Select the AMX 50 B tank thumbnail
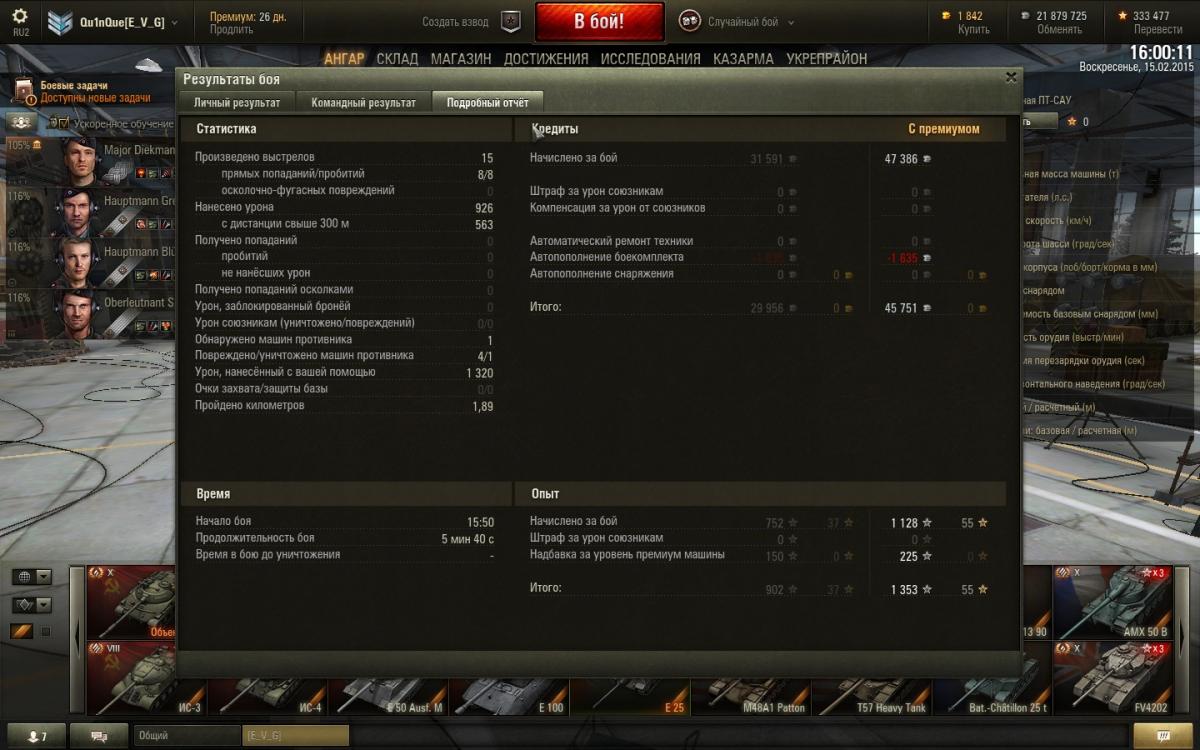The width and height of the screenshot is (1200, 750). [1112, 603]
